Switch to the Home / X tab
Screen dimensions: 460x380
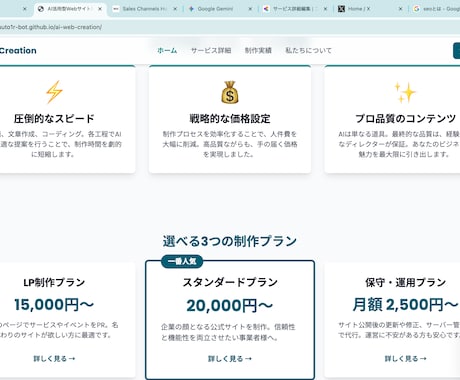tap(370, 9)
